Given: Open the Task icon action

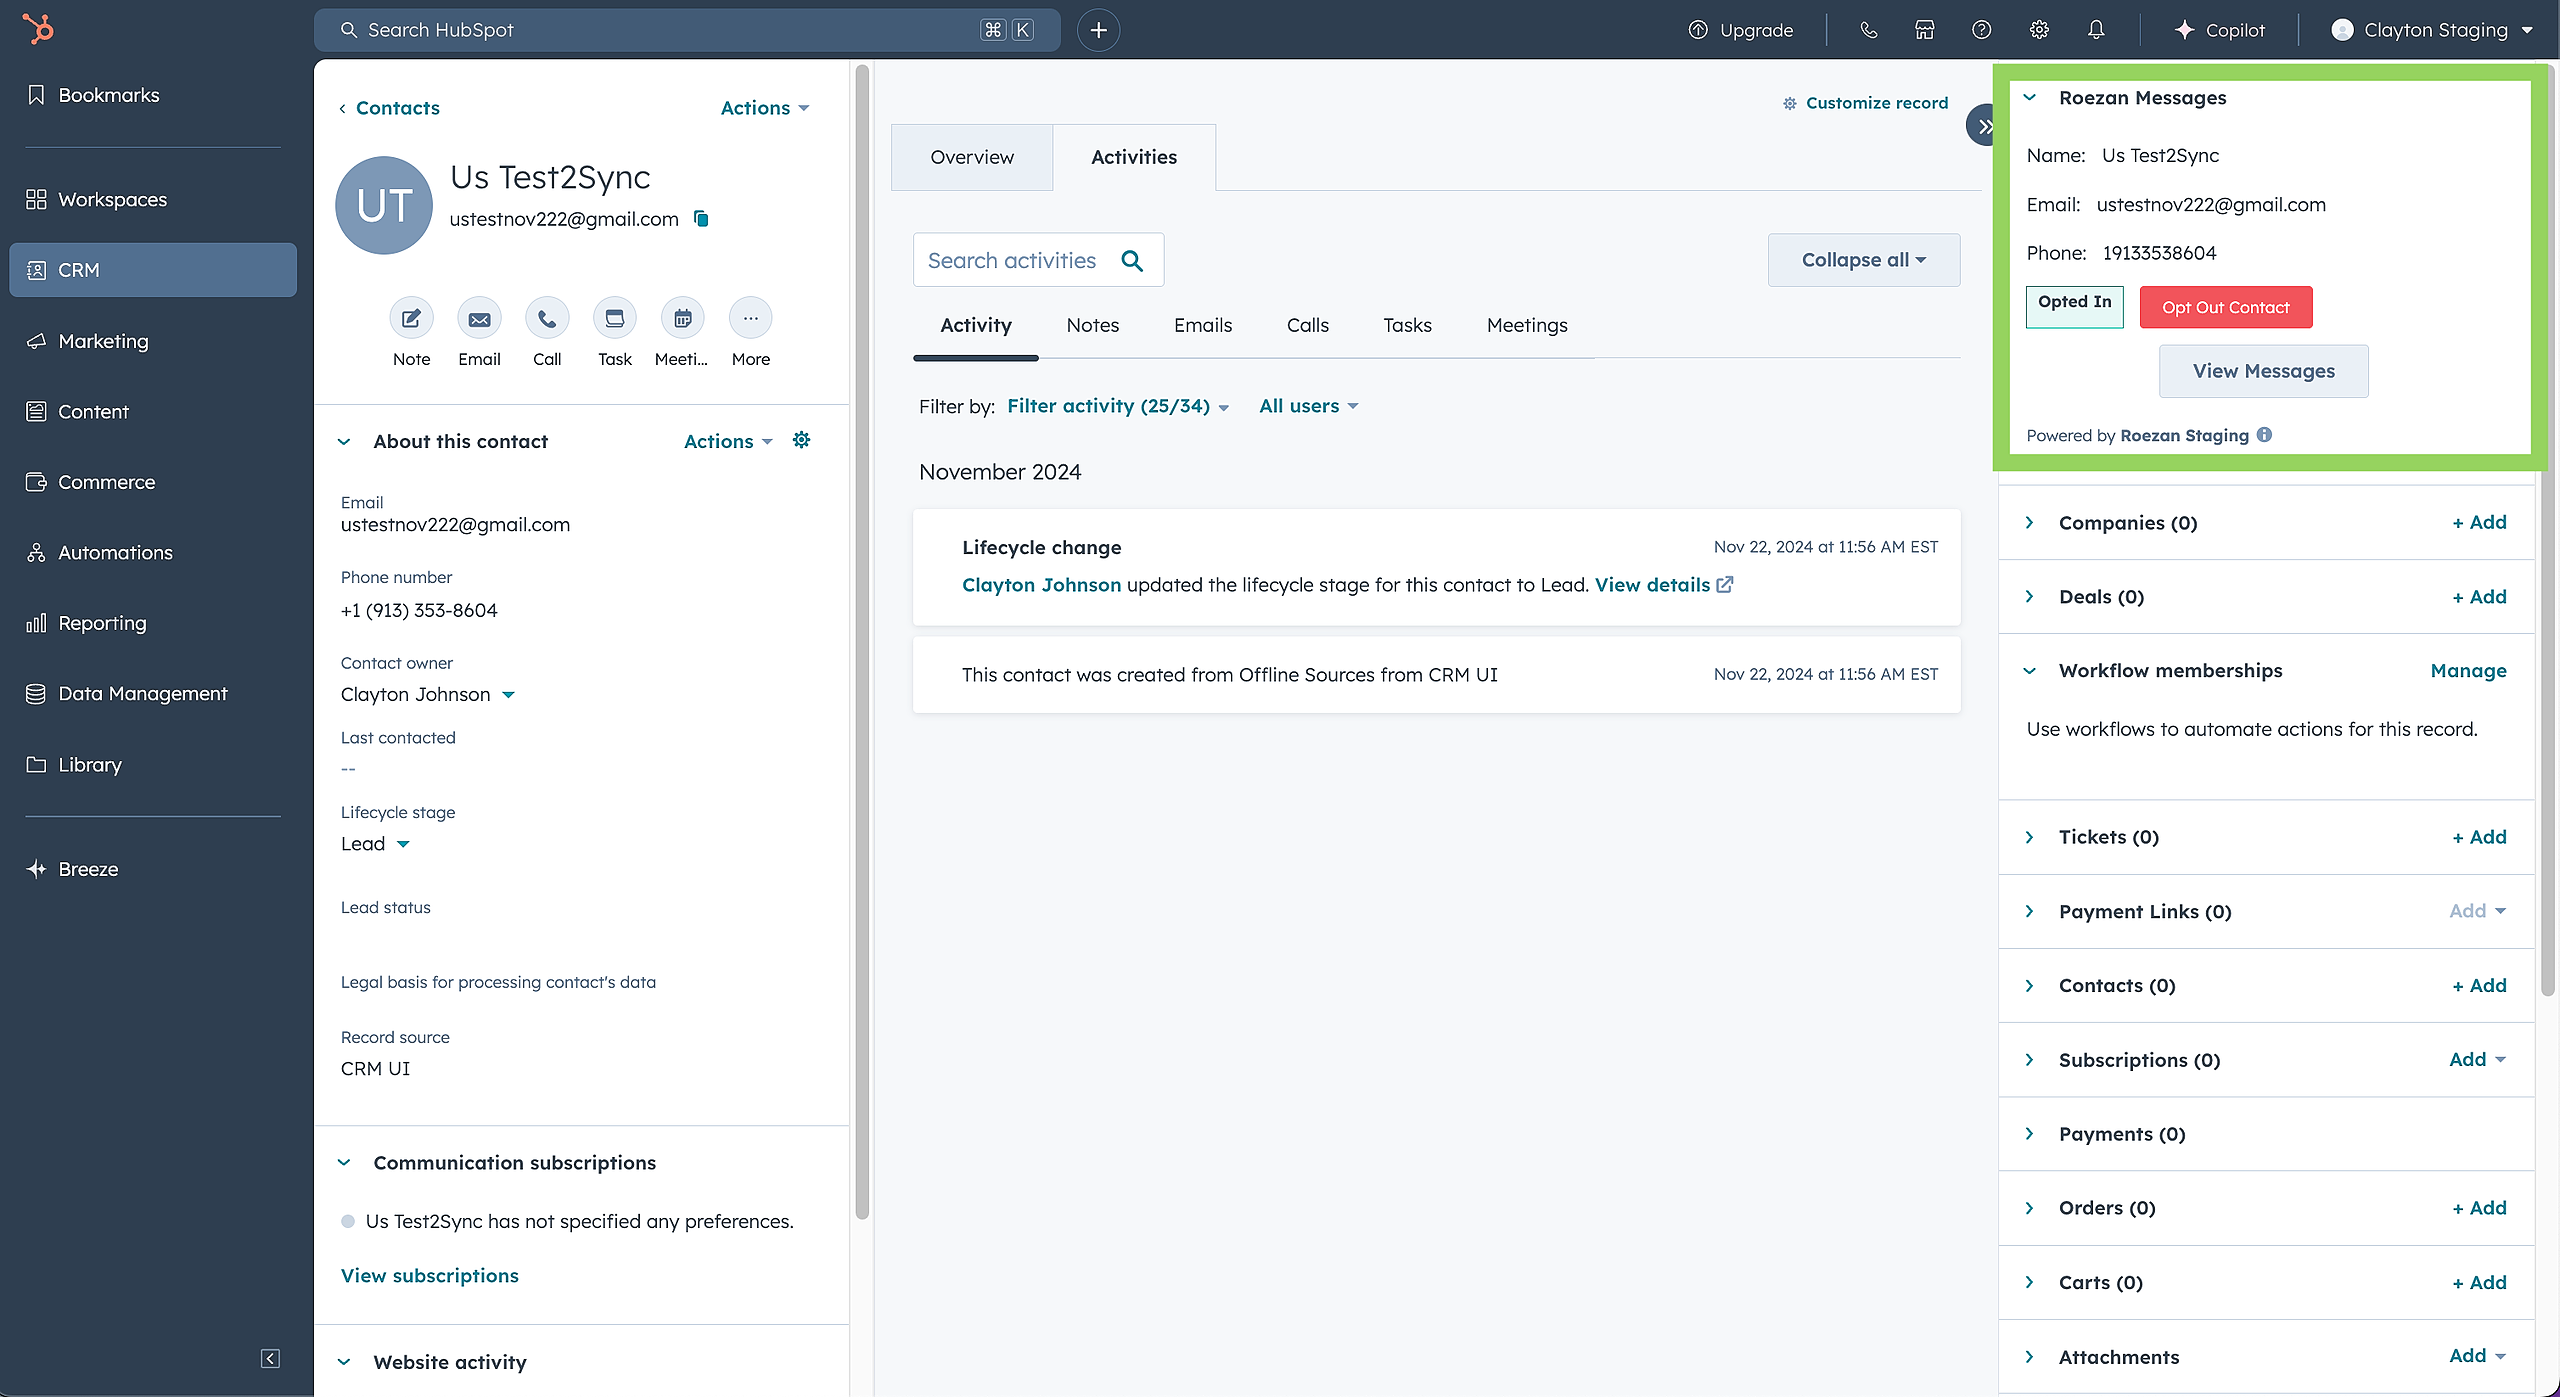Looking at the screenshot, I should [614, 319].
